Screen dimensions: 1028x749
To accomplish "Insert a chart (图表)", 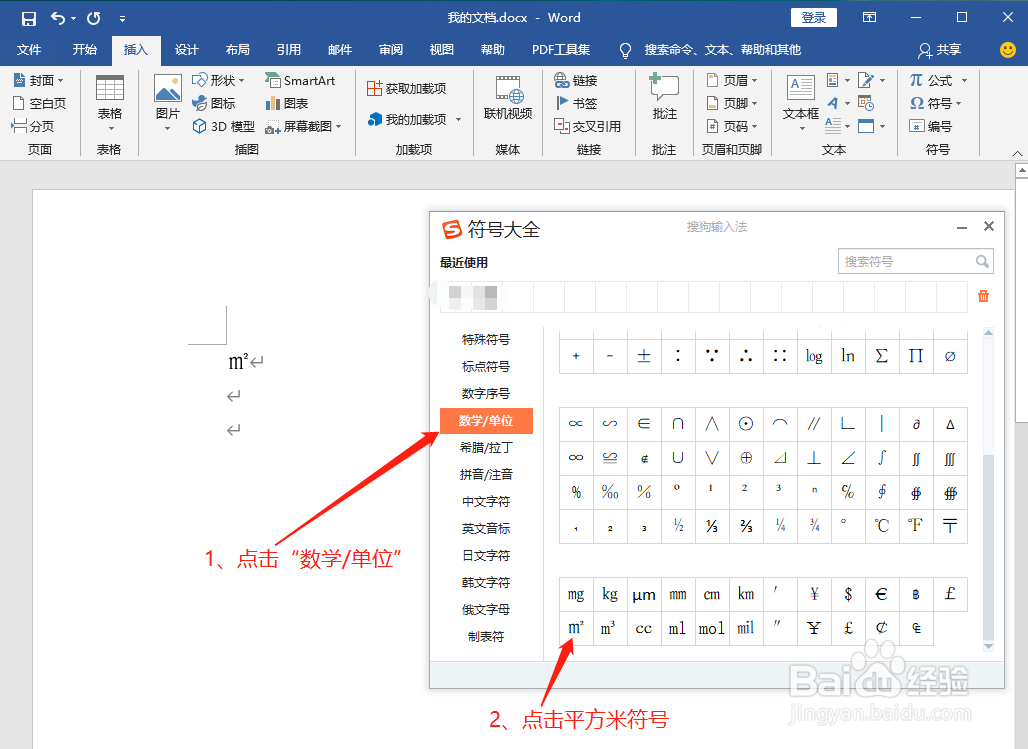I will click(x=289, y=103).
